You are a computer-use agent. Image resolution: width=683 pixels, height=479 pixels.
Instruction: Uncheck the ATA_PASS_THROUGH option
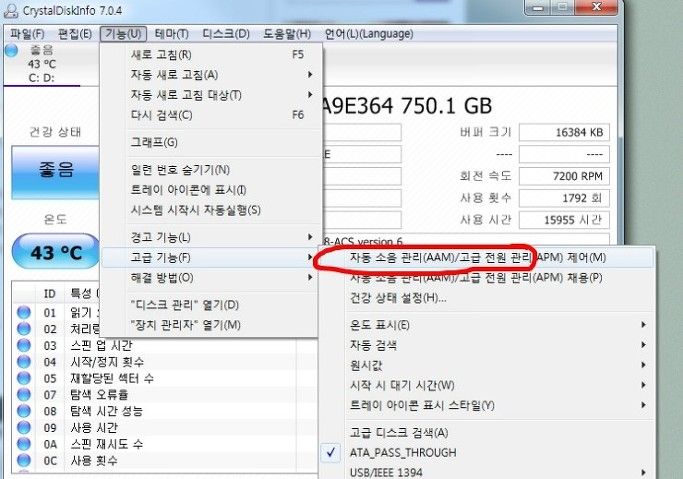tap(487, 453)
